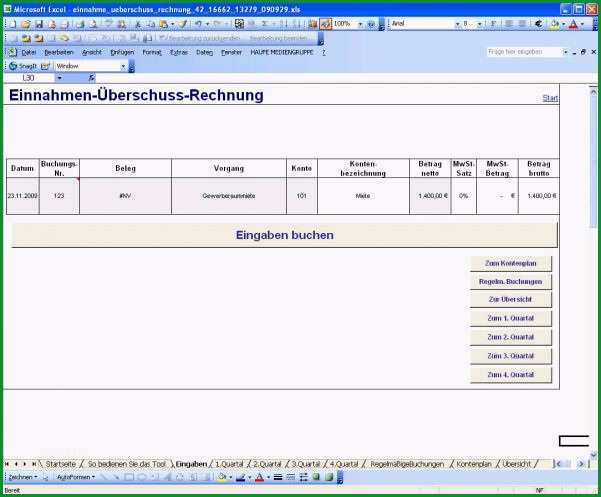This screenshot has height=497, width=601.
Task: Open file with folder toolbar icon
Action: pyautogui.click(x=26, y=25)
